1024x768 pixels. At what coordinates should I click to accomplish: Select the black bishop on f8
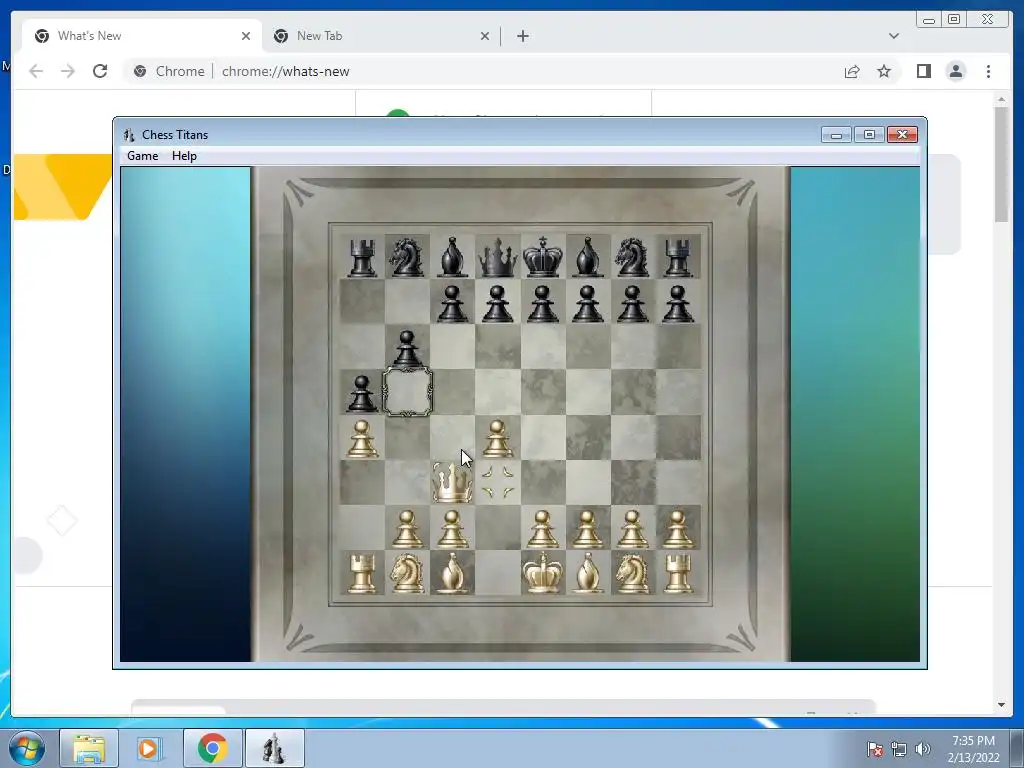coord(588,257)
